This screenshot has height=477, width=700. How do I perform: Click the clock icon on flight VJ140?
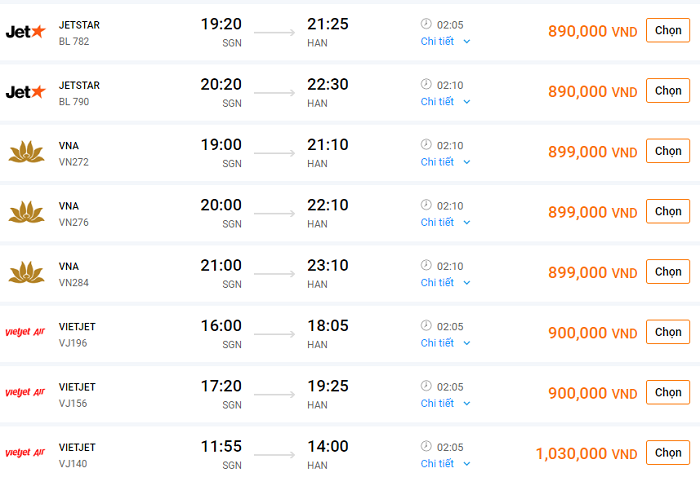pyautogui.click(x=426, y=446)
